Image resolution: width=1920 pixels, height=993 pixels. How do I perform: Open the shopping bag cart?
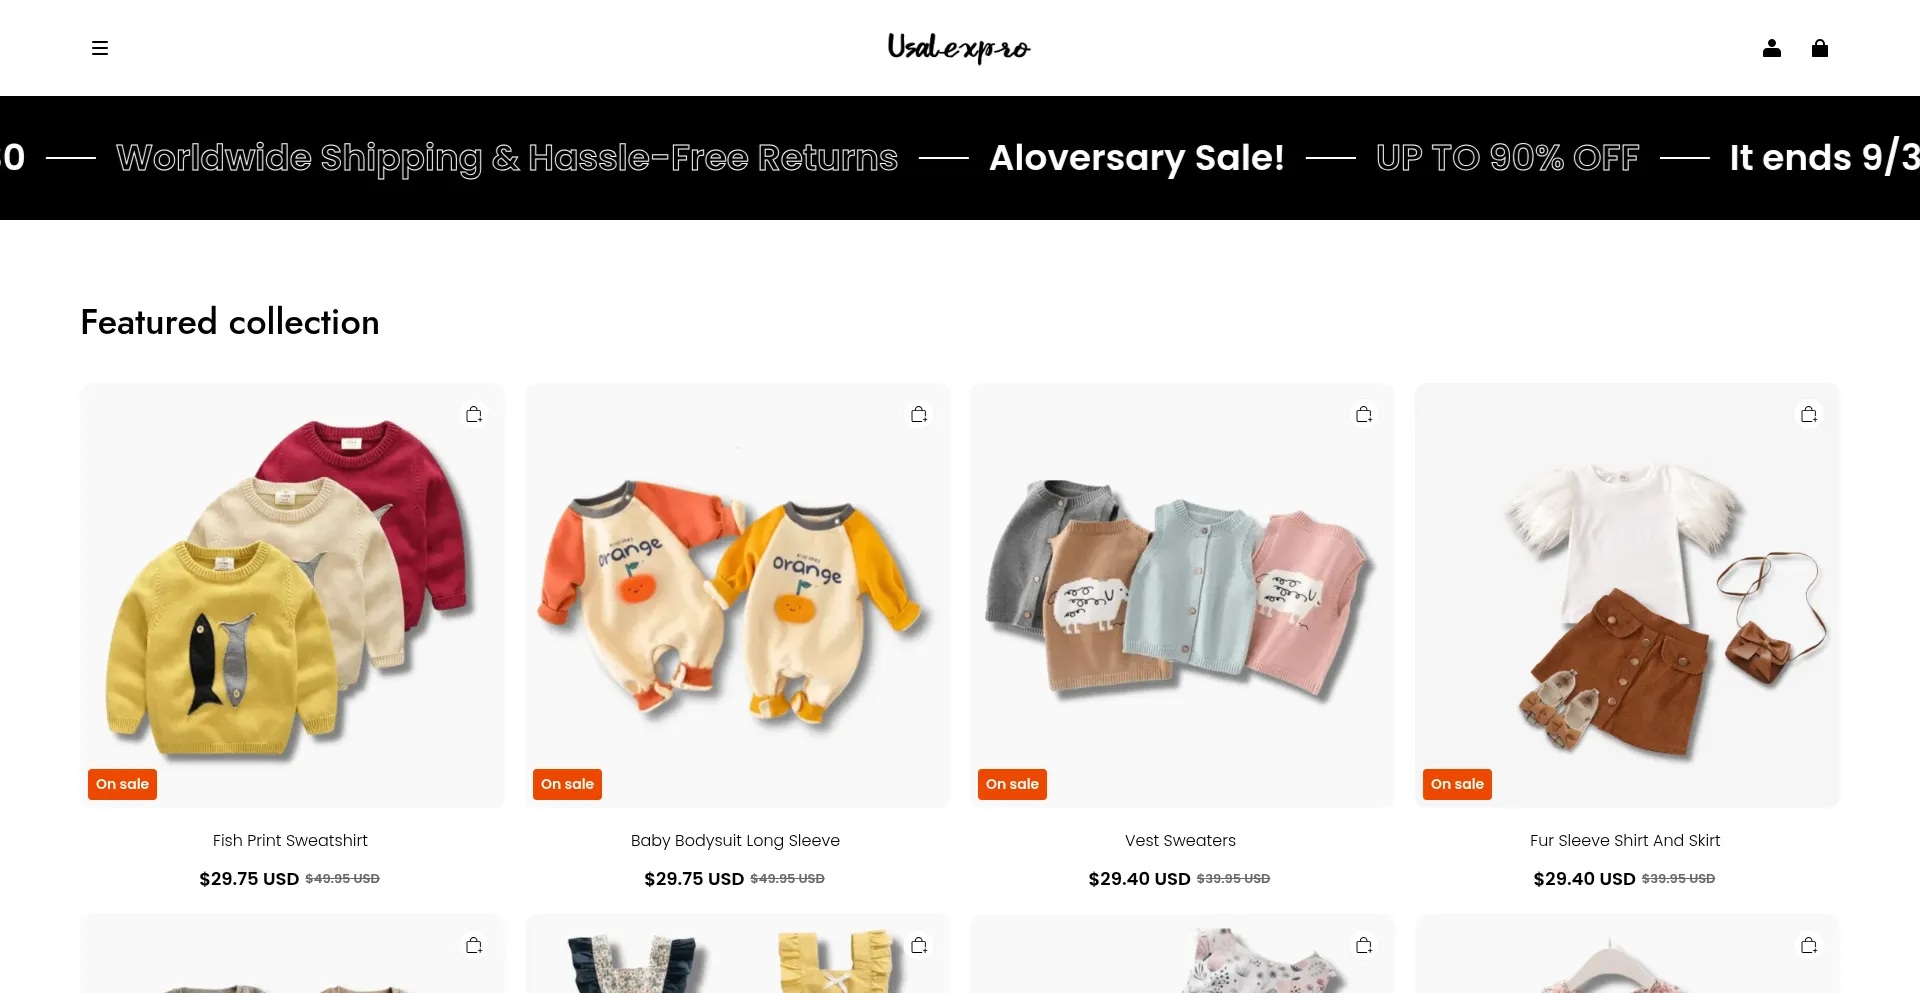tap(1820, 48)
